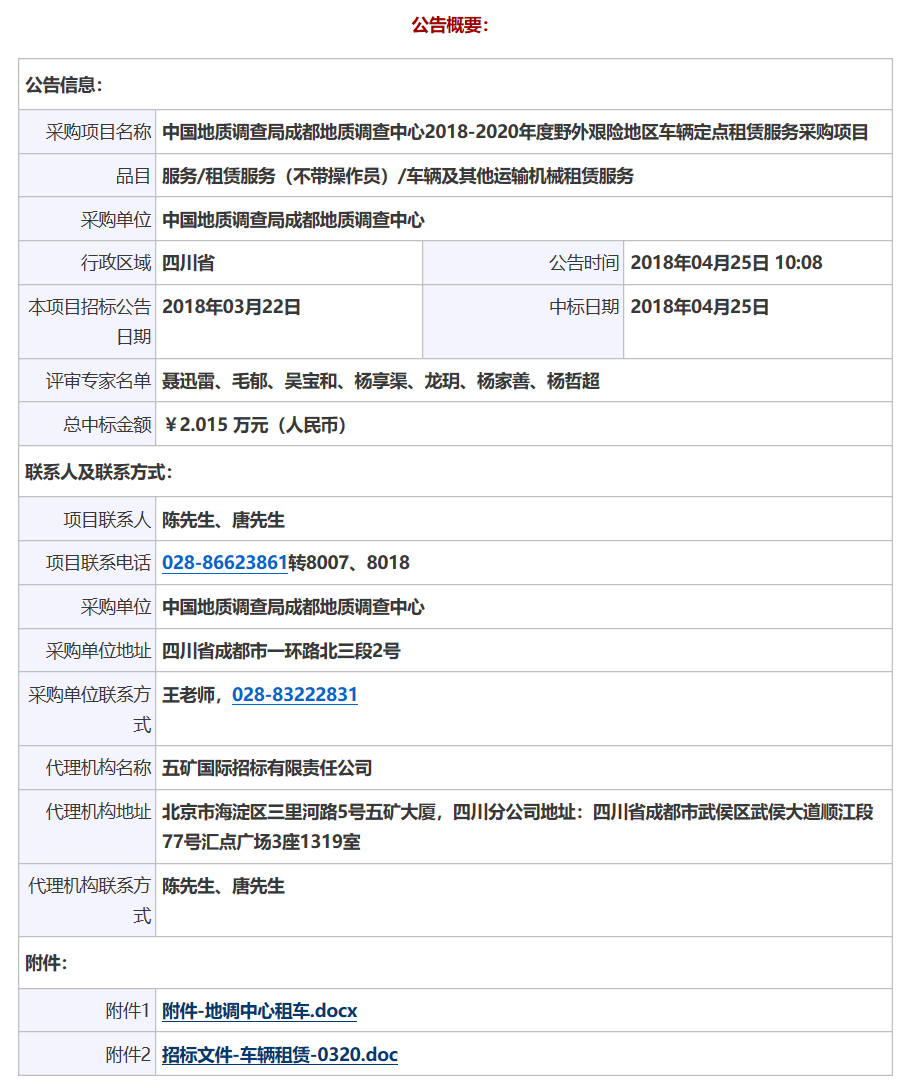Open phone link 028-83222831
Viewport: 917px width, 1089px height.
(x=295, y=695)
